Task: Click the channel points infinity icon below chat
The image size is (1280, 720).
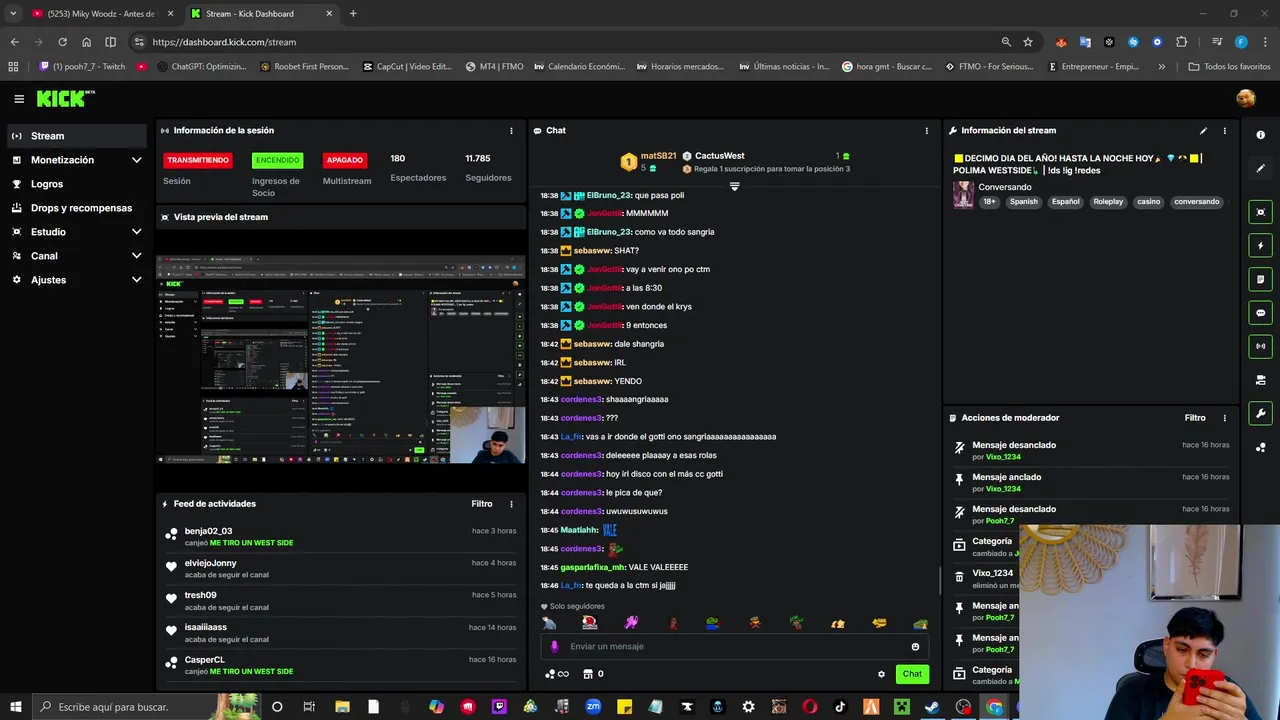Action: 557,674
